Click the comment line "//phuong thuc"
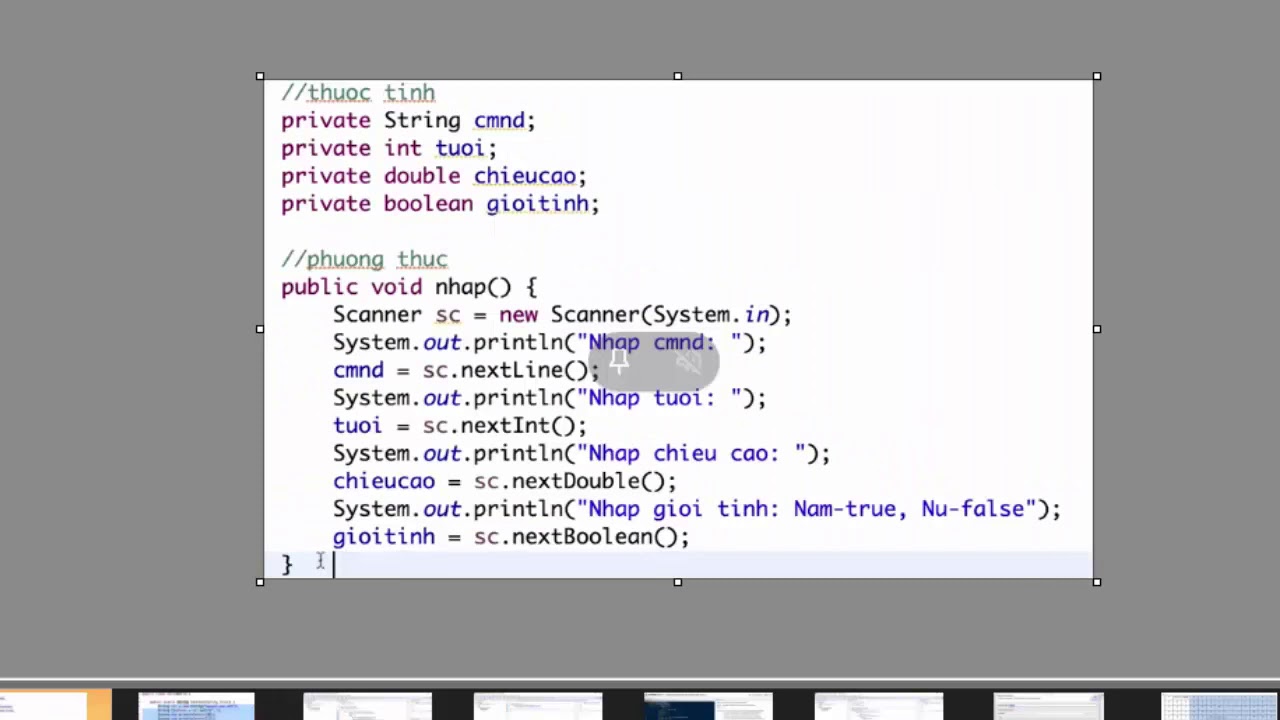Image resolution: width=1280 pixels, height=720 pixels. tap(364, 260)
